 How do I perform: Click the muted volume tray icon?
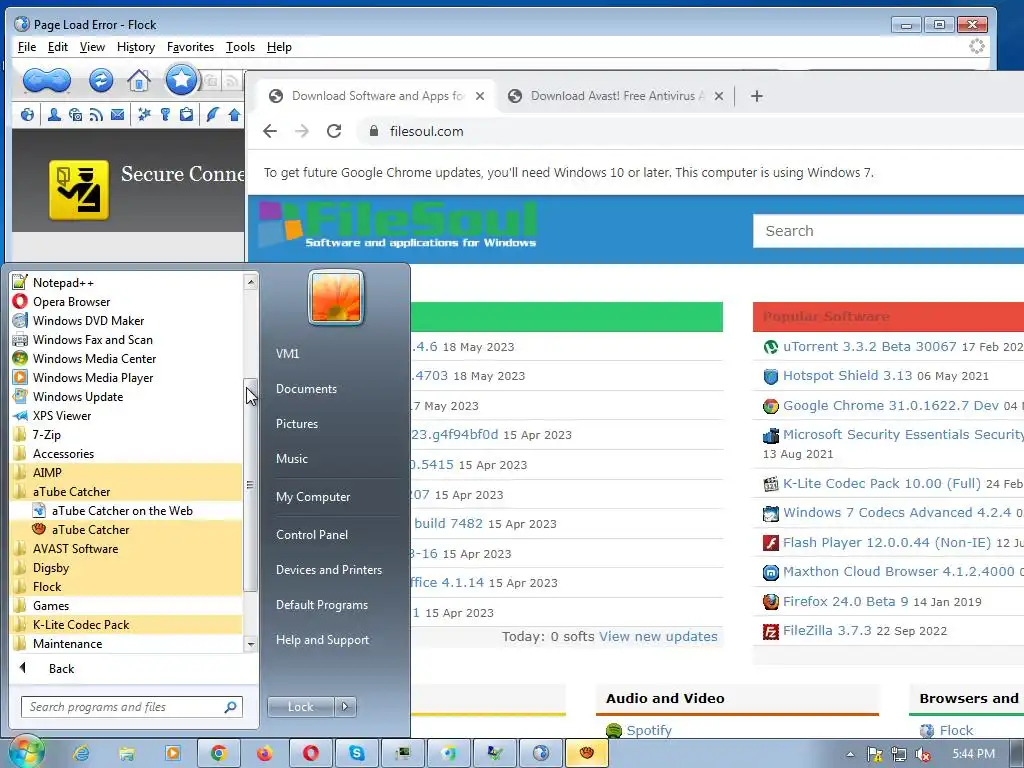click(x=923, y=754)
